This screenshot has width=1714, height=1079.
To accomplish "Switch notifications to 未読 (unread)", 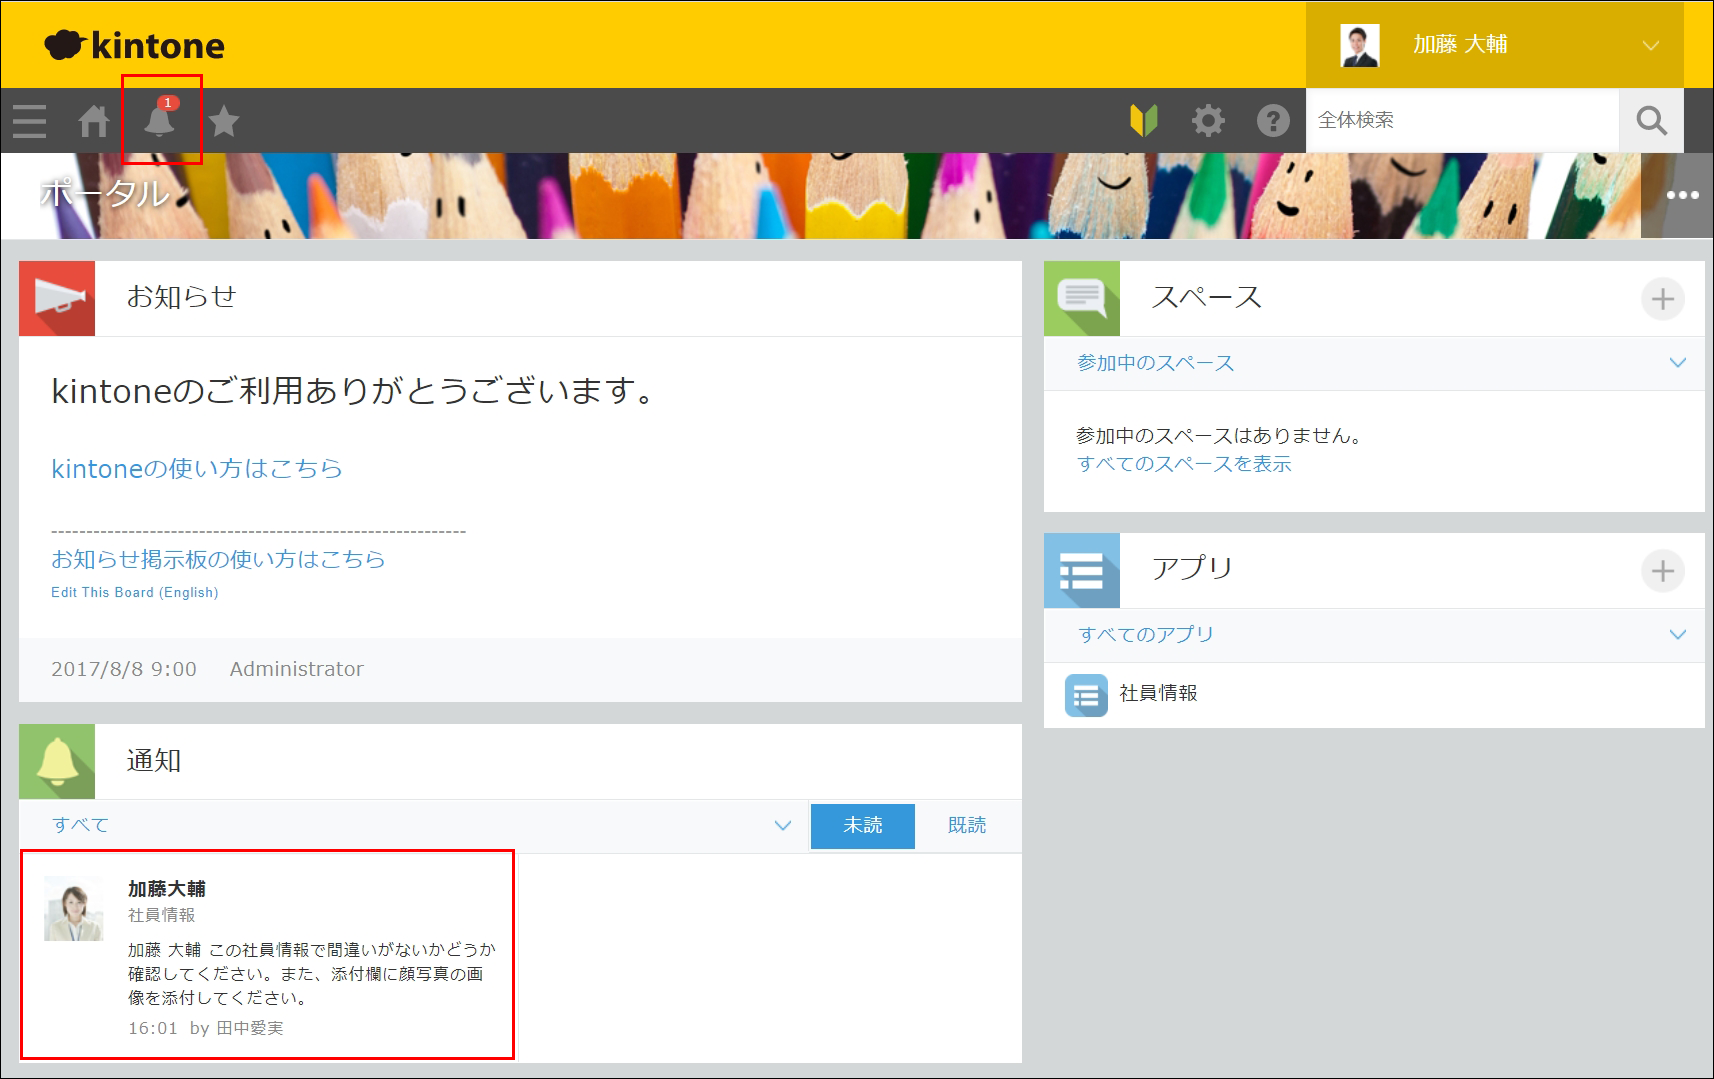I will click(862, 826).
